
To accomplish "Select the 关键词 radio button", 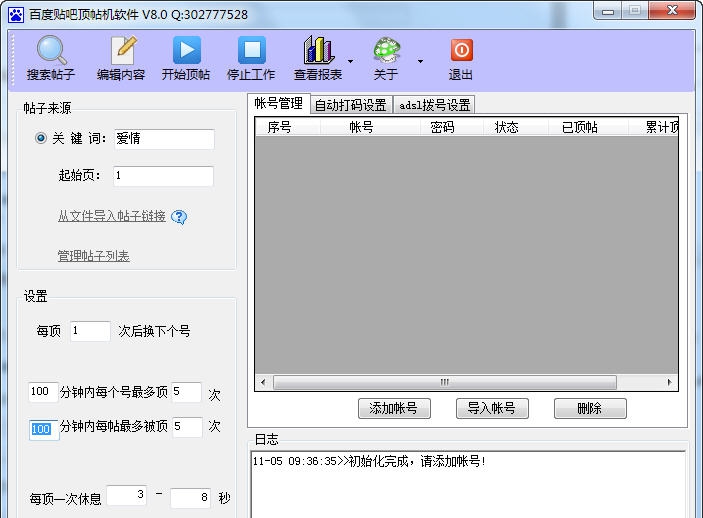I will coord(41,139).
